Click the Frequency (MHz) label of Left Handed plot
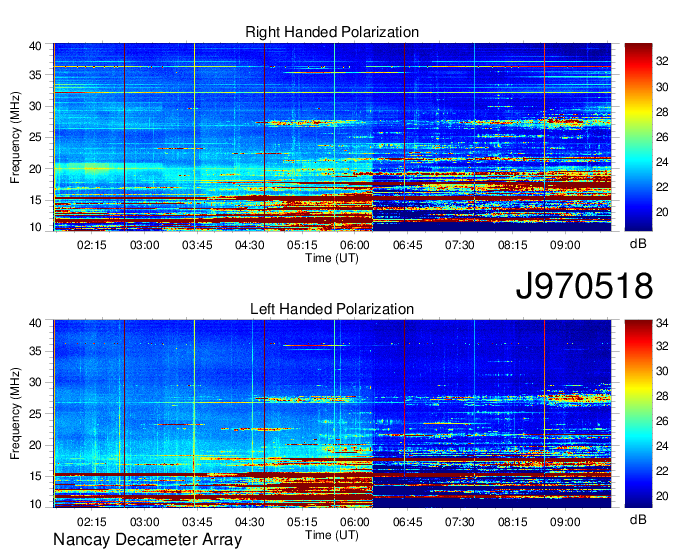Screen dimensions: 680x552 [15, 414]
